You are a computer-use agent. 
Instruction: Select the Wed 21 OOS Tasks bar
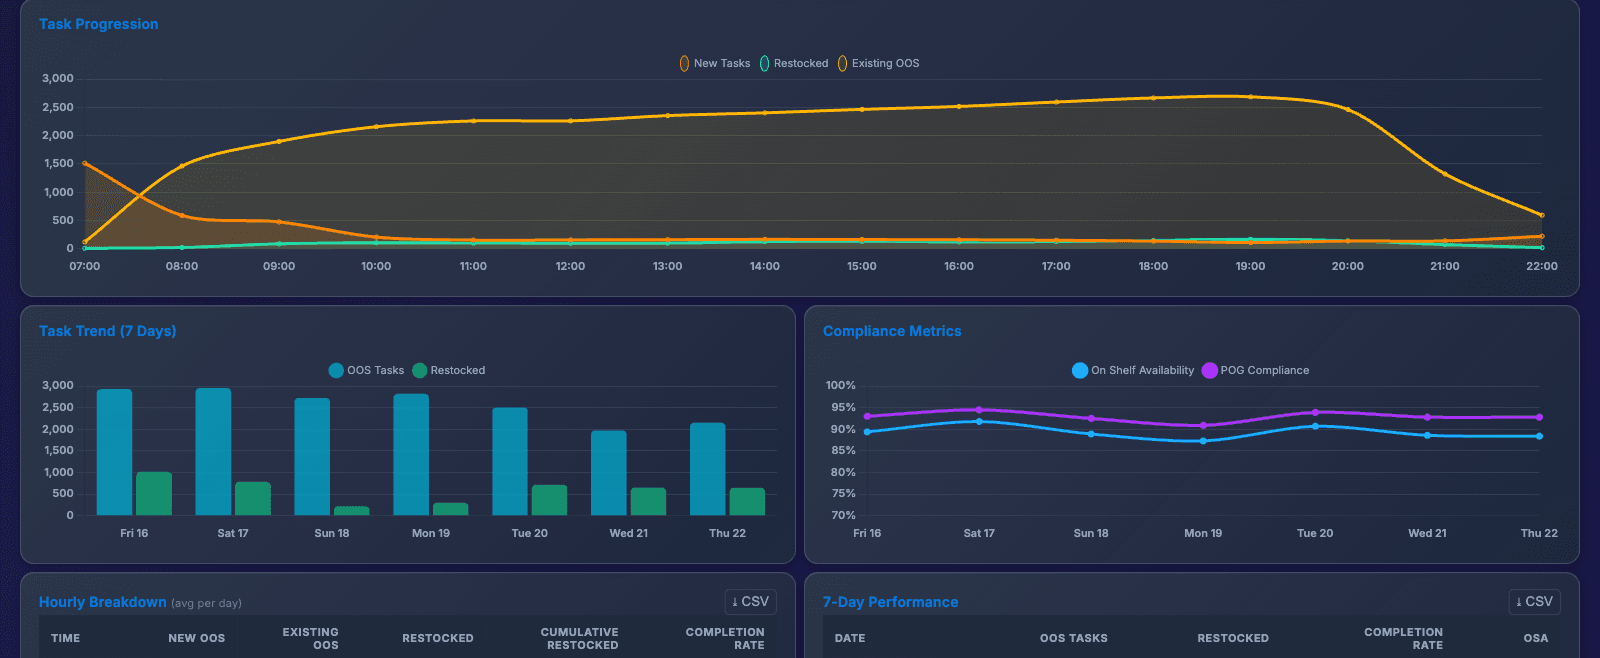click(x=609, y=472)
